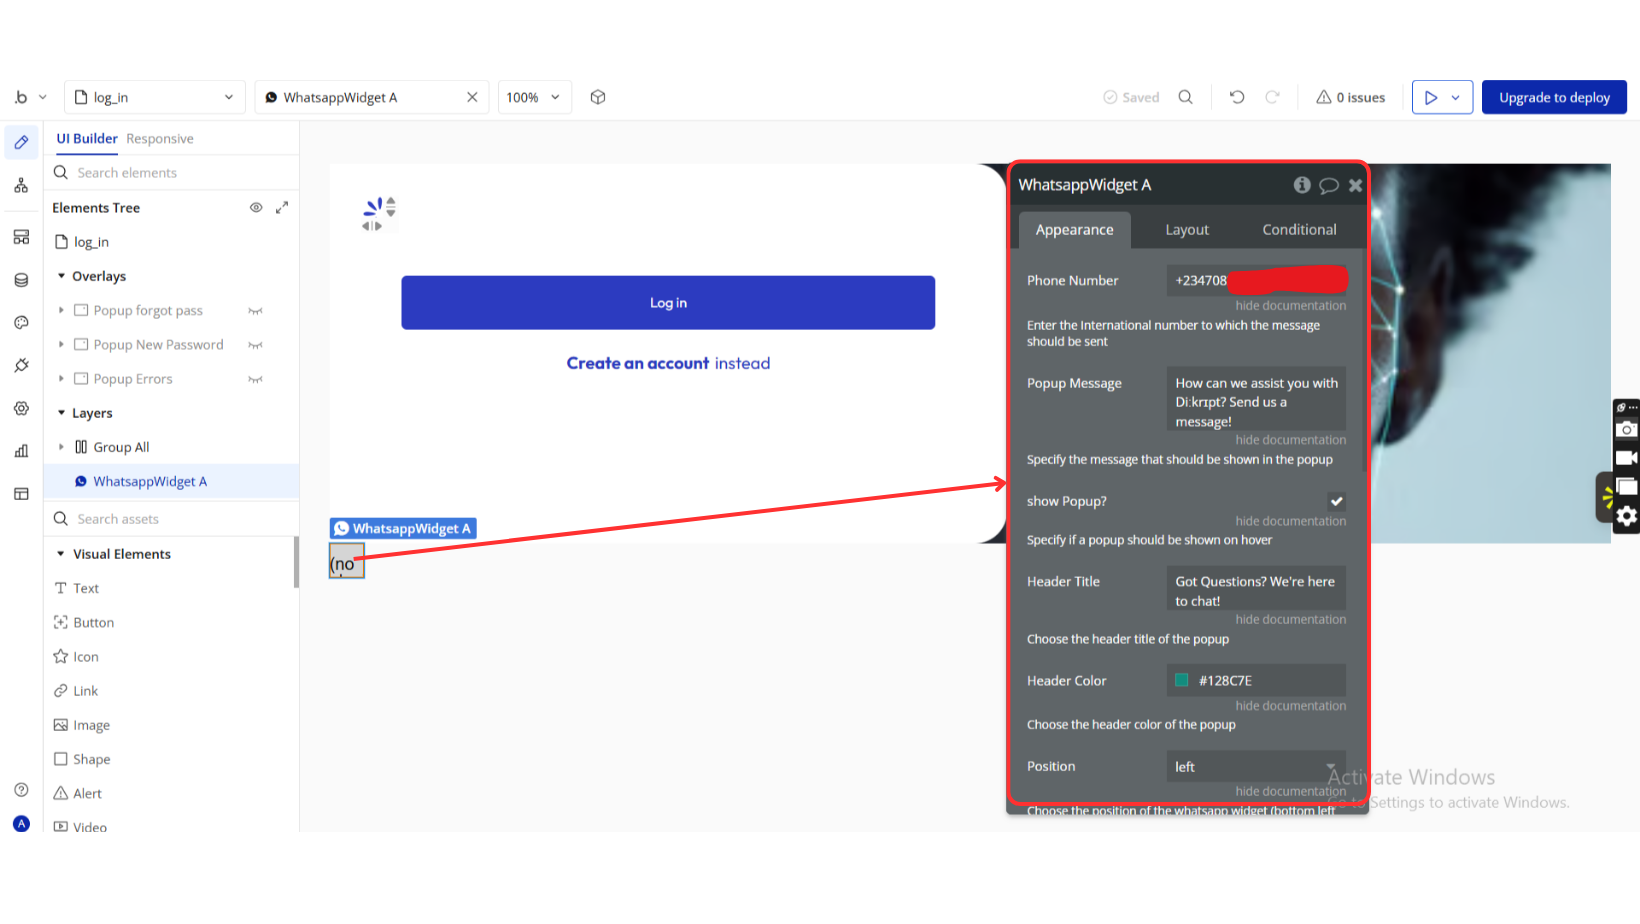Viewport: 1640px width, 924px height.
Task: Open the Position dropdown set to left
Action: pyautogui.click(x=1255, y=767)
